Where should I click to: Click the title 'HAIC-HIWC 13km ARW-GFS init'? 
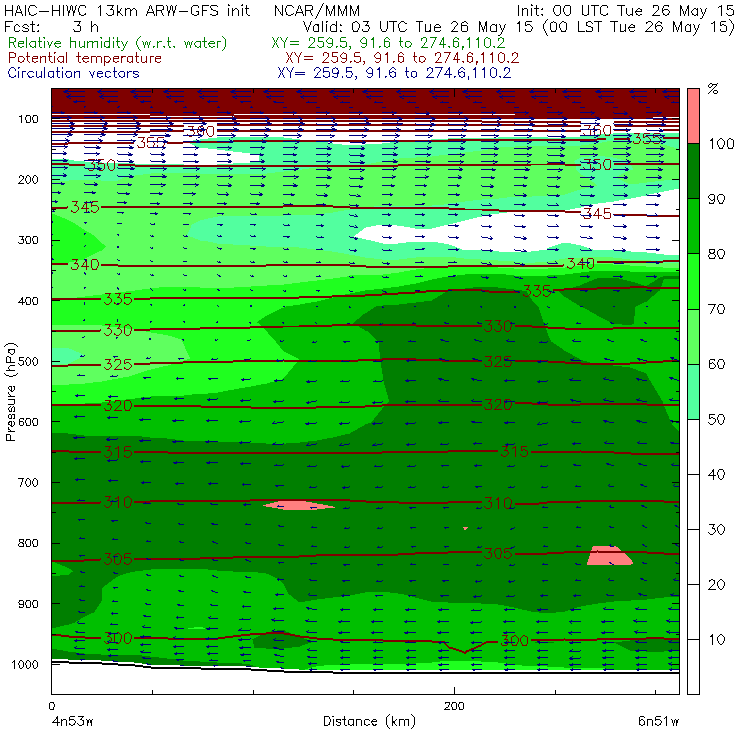126,10
